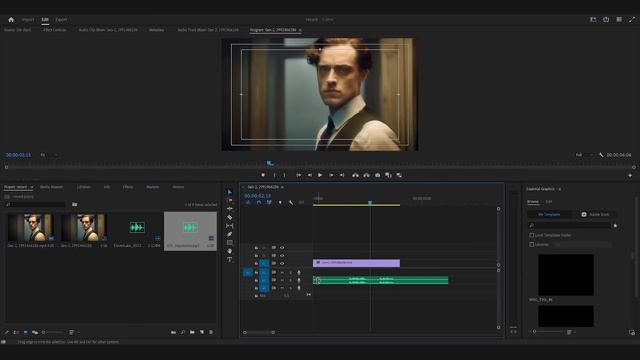
Task: Switch to the Import tab
Action: [x=28, y=20]
